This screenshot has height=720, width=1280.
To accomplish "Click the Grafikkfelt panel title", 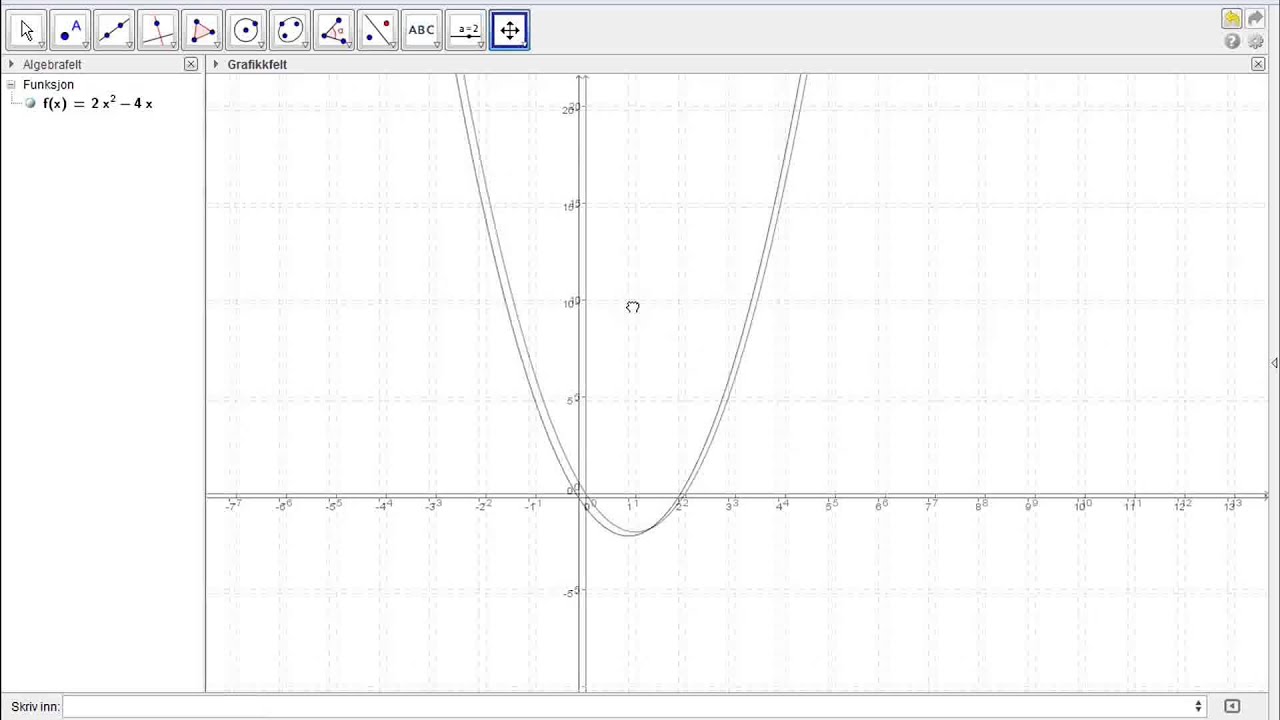I will (257, 64).
